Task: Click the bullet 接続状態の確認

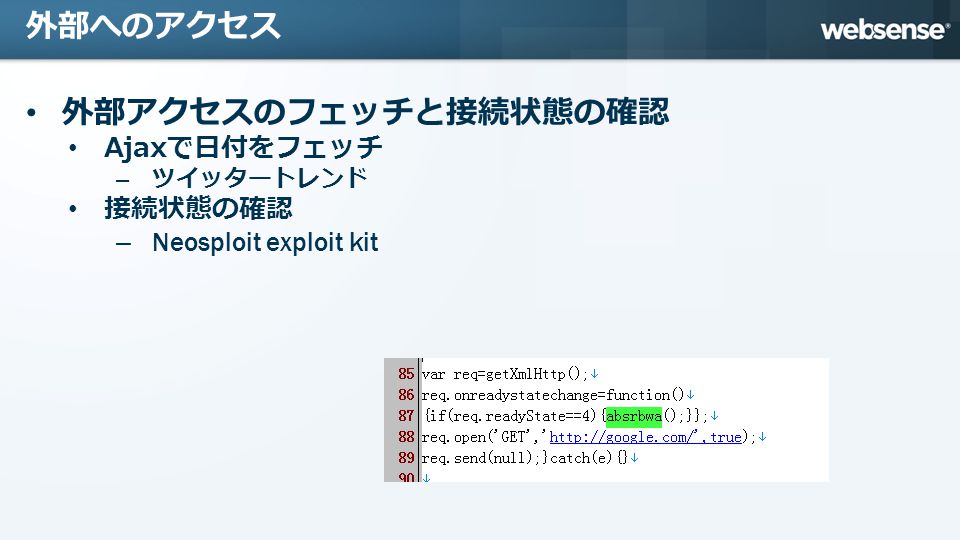Action: 198,208
